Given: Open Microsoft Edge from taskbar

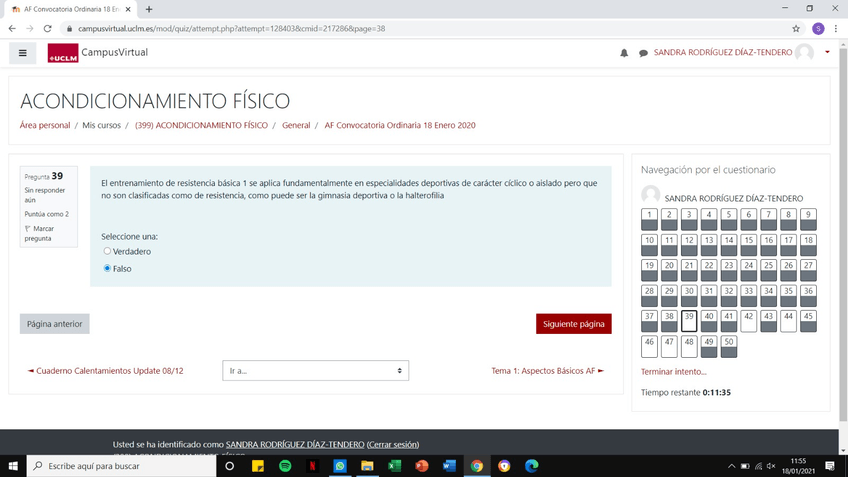Looking at the screenshot, I should (532, 466).
